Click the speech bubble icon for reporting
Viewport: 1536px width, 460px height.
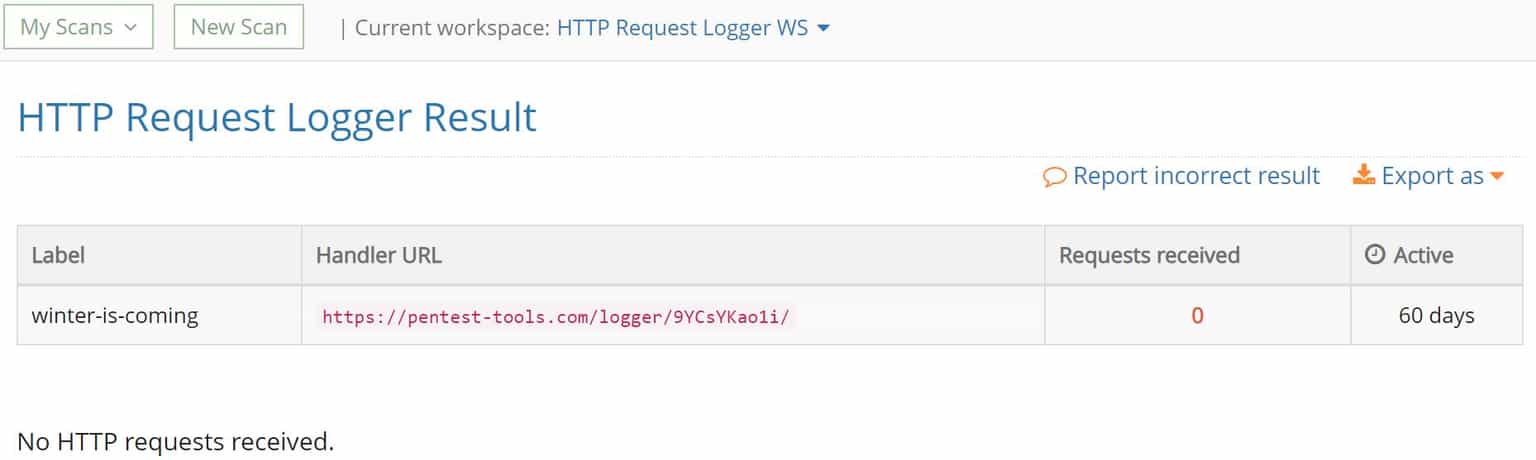[1054, 177]
